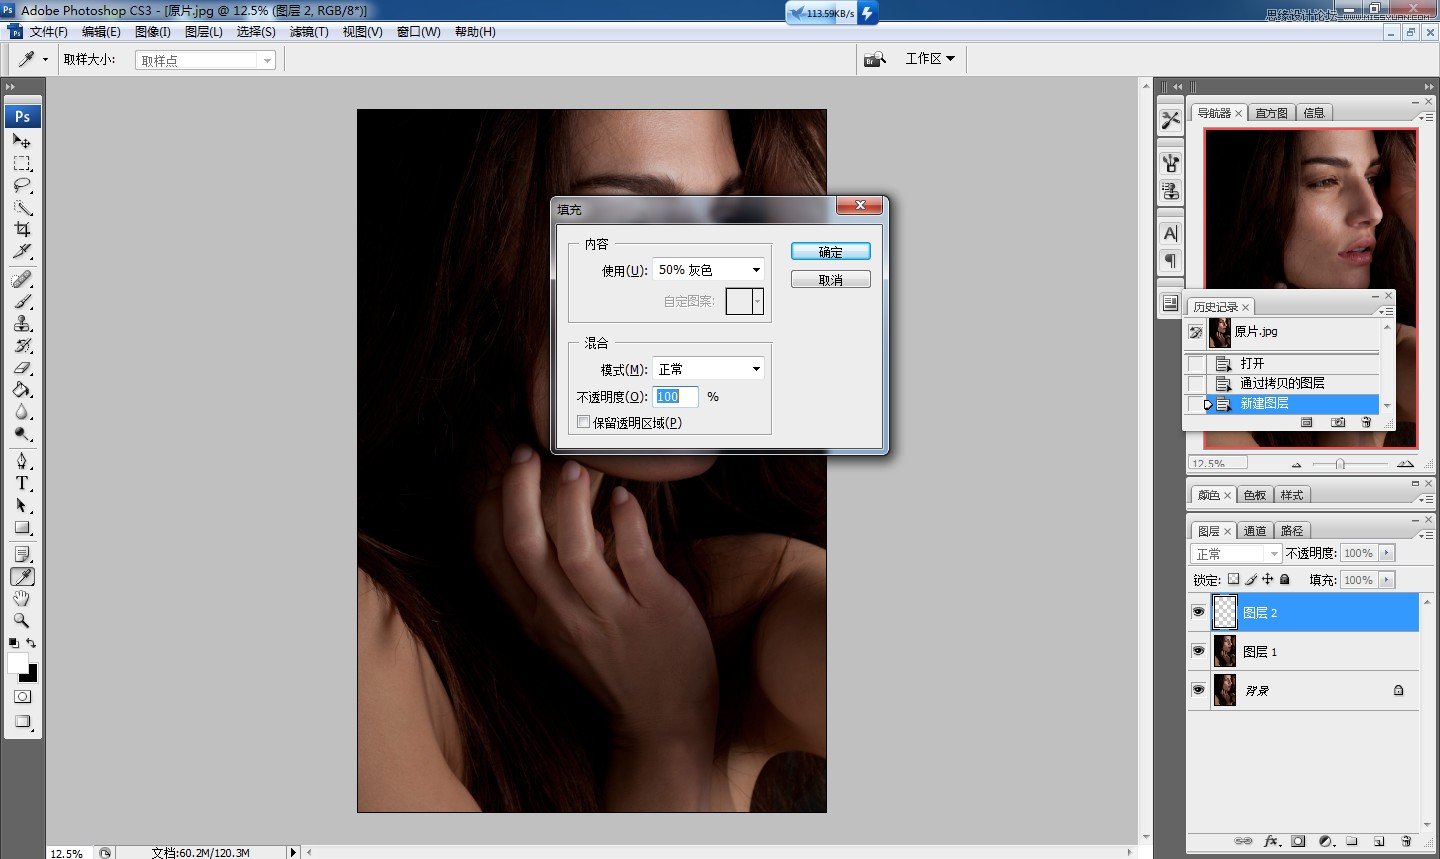Add a layer mask from Layers panel
This screenshot has width=1440, height=859.
tap(1298, 841)
